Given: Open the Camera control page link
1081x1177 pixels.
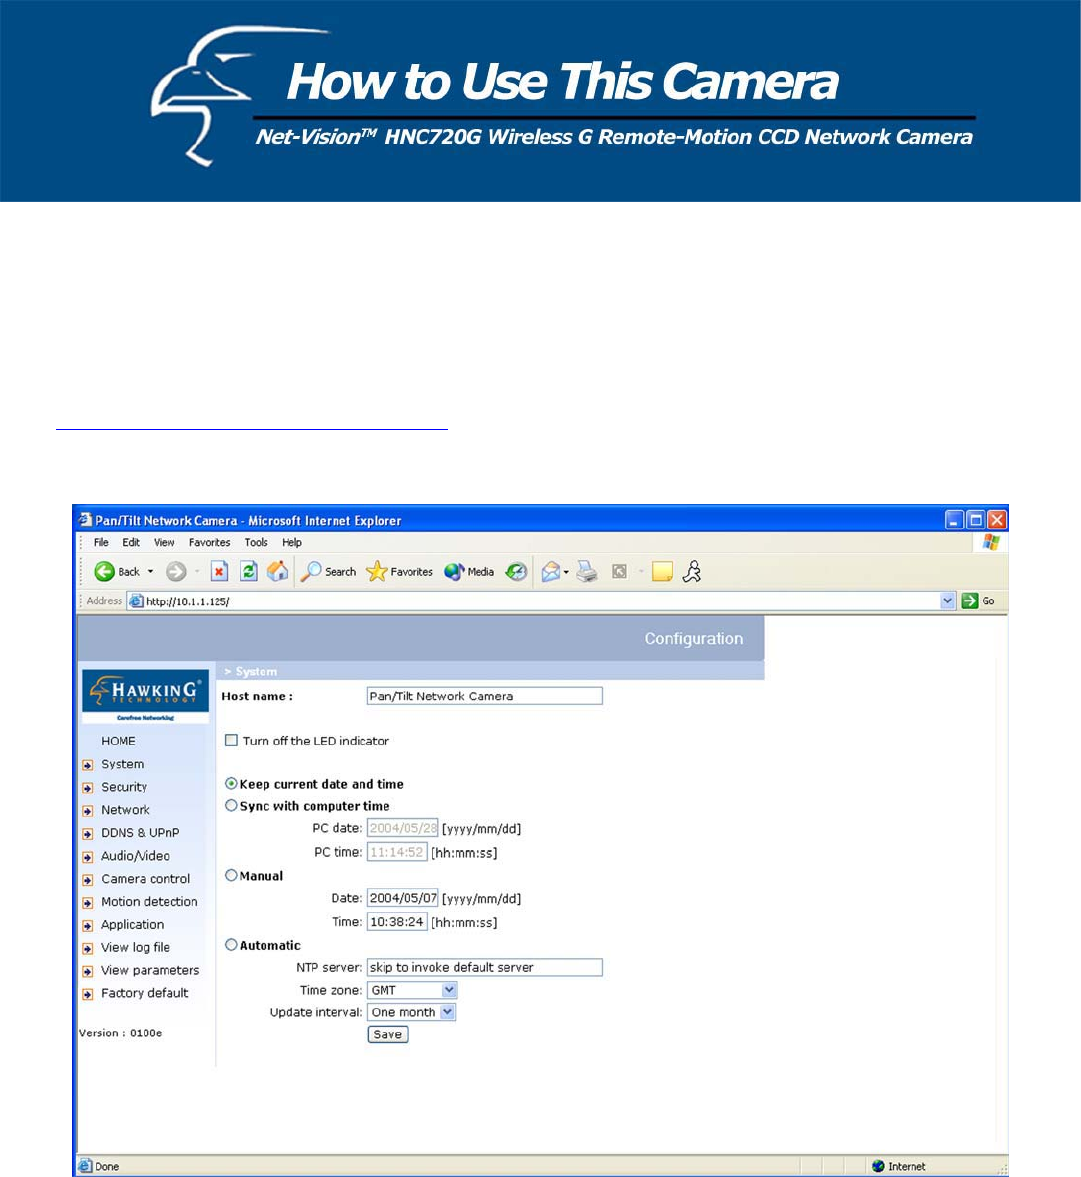Looking at the screenshot, I should [146, 879].
